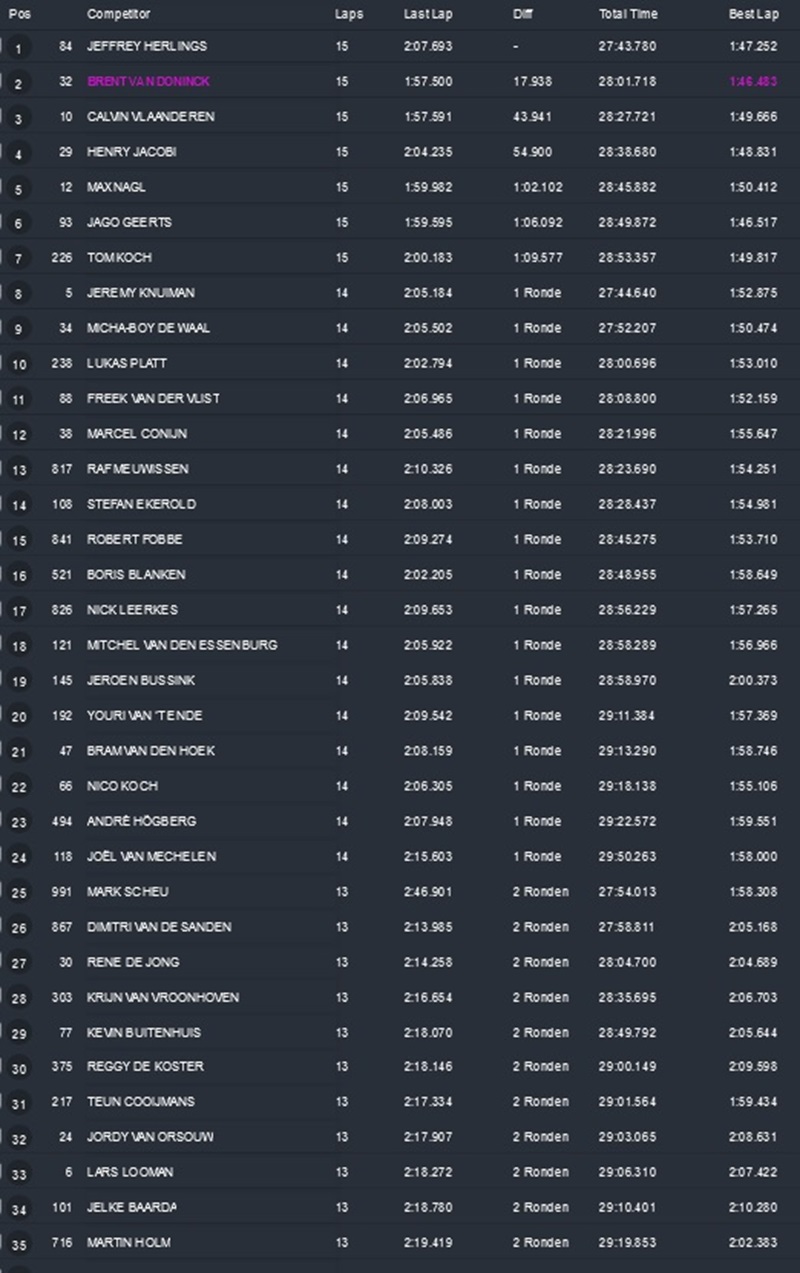
Task: Click the Total Time column header
Action: point(628,15)
